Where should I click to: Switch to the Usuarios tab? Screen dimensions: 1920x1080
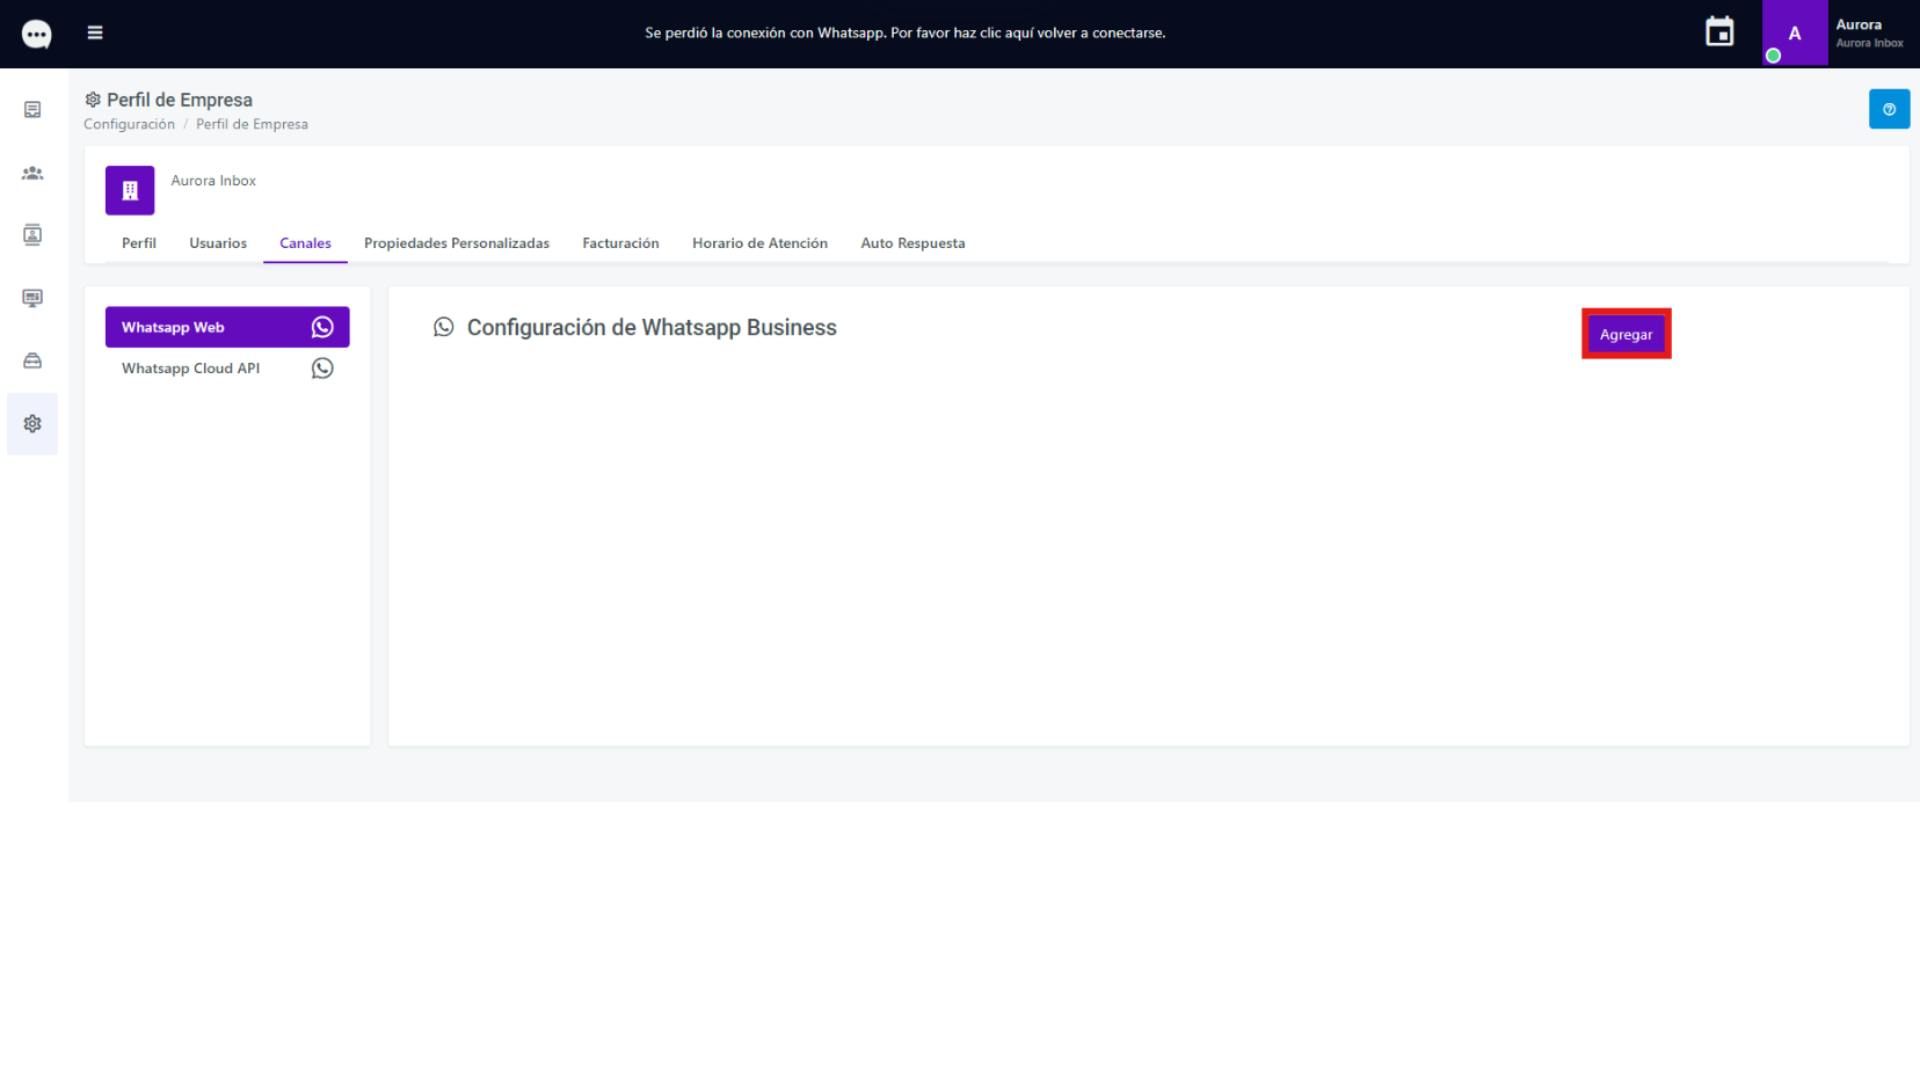pos(218,243)
